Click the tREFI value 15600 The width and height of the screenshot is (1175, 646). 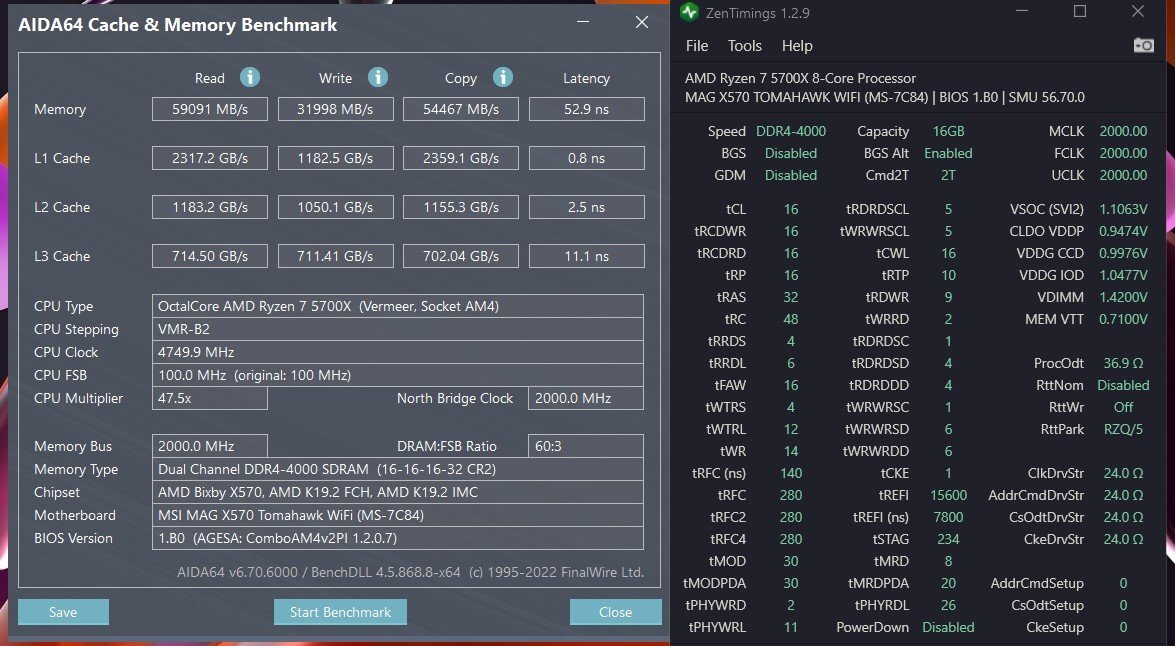click(x=948, y=495)
